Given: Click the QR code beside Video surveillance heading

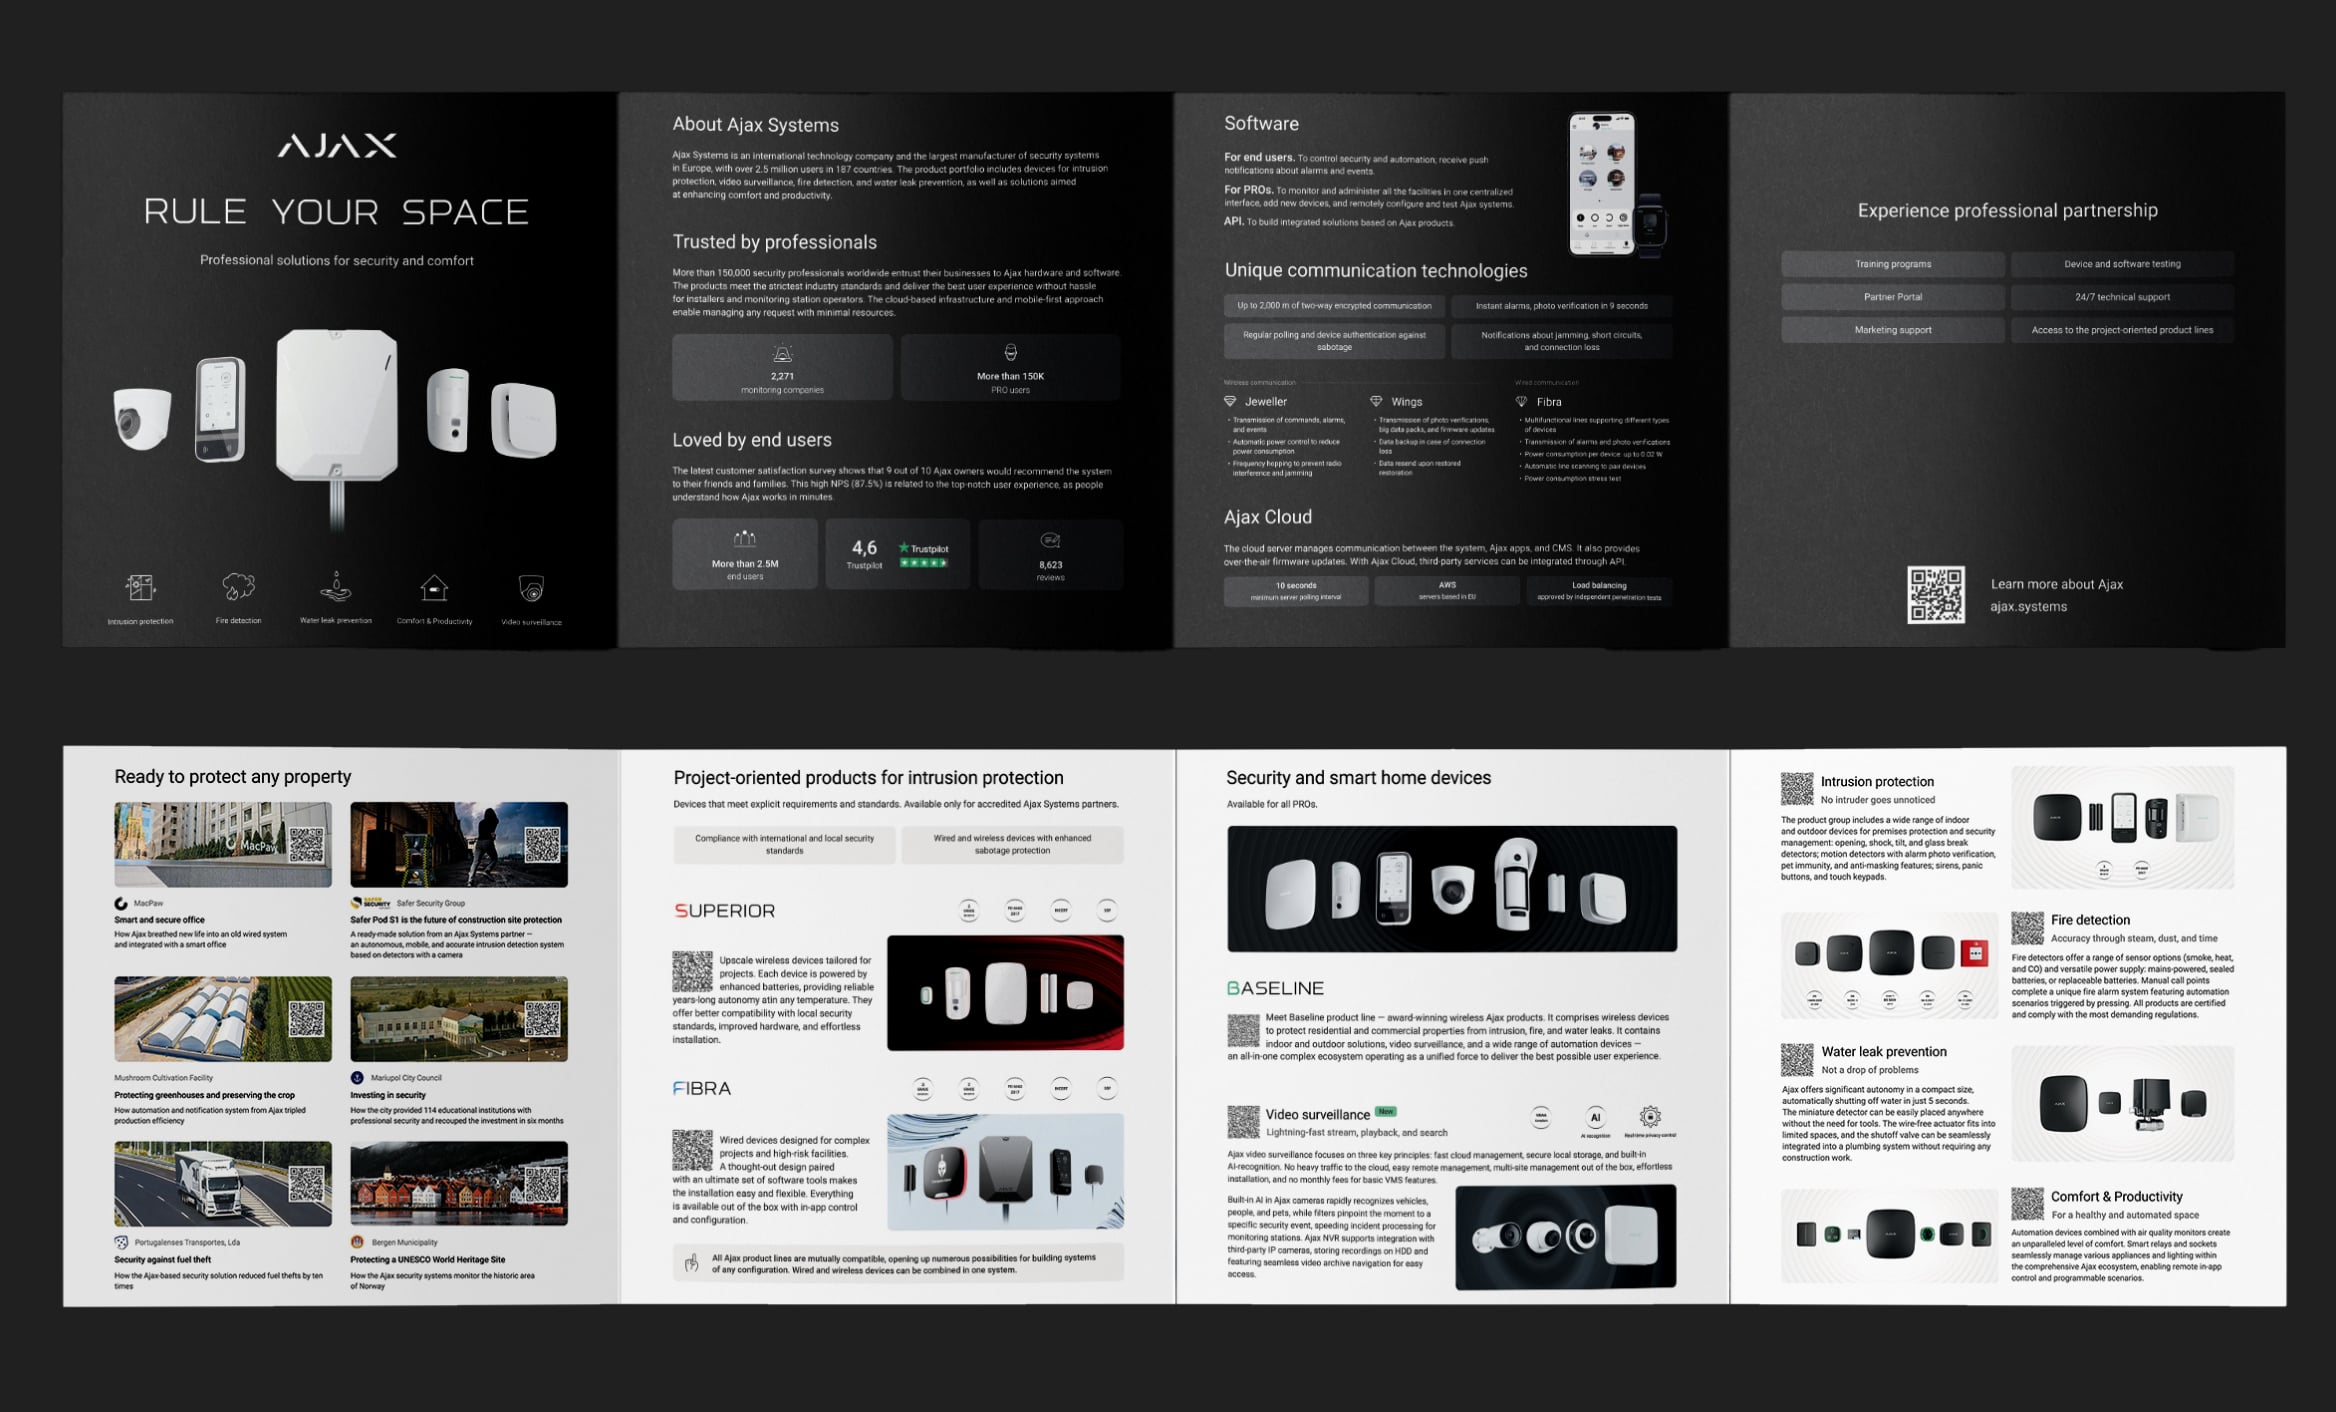Looking at the screenshot, I should click(1243, 1122).
